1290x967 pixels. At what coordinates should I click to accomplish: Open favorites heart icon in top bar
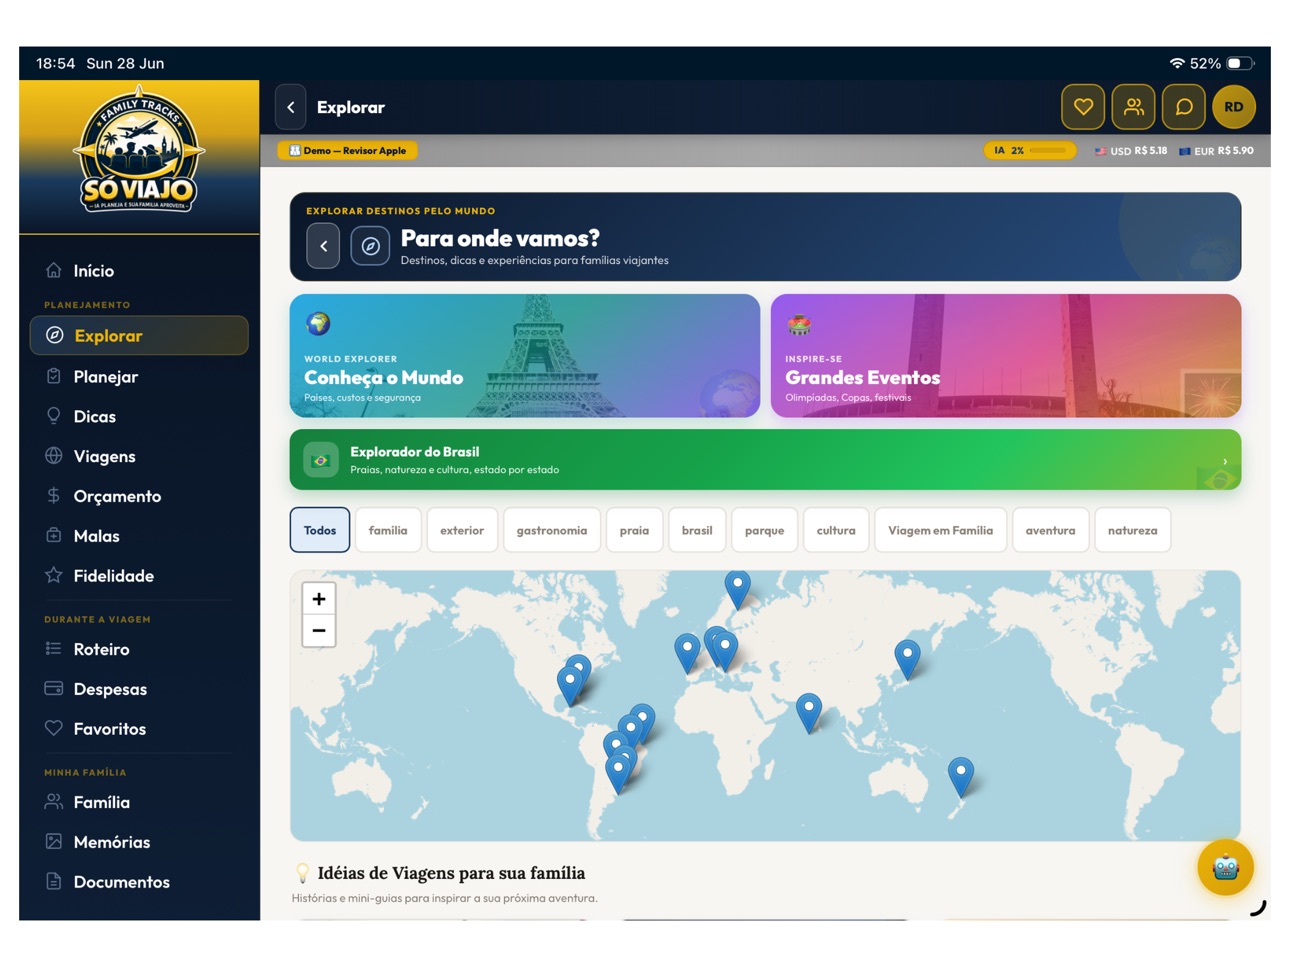(x=1083, y=107)
